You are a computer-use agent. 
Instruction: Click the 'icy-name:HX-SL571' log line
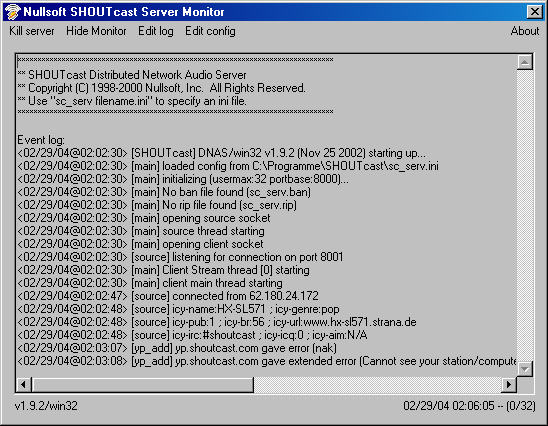point(179,309)
